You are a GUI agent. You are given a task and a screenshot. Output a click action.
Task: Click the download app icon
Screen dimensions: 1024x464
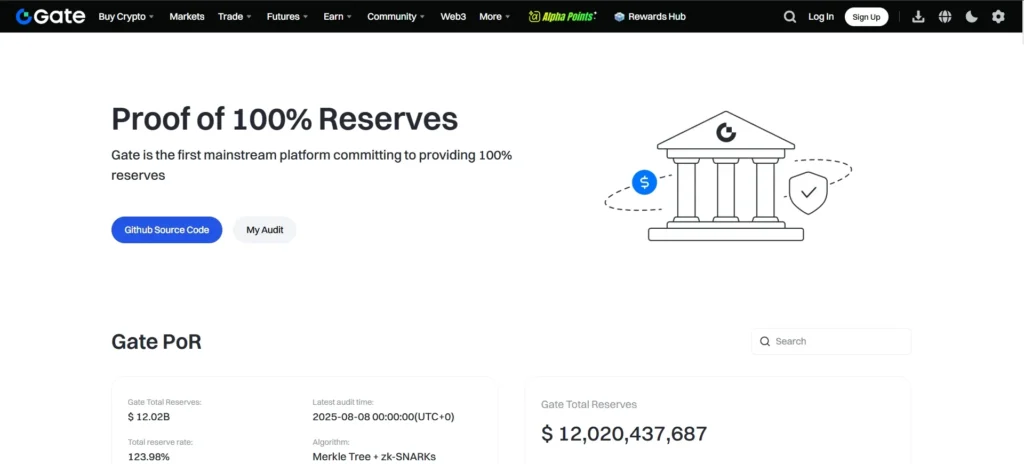(x=918, y=17)
